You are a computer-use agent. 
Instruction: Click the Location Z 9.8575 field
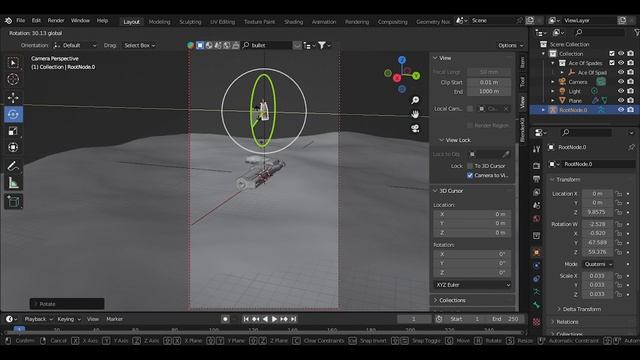coord(597,212)
